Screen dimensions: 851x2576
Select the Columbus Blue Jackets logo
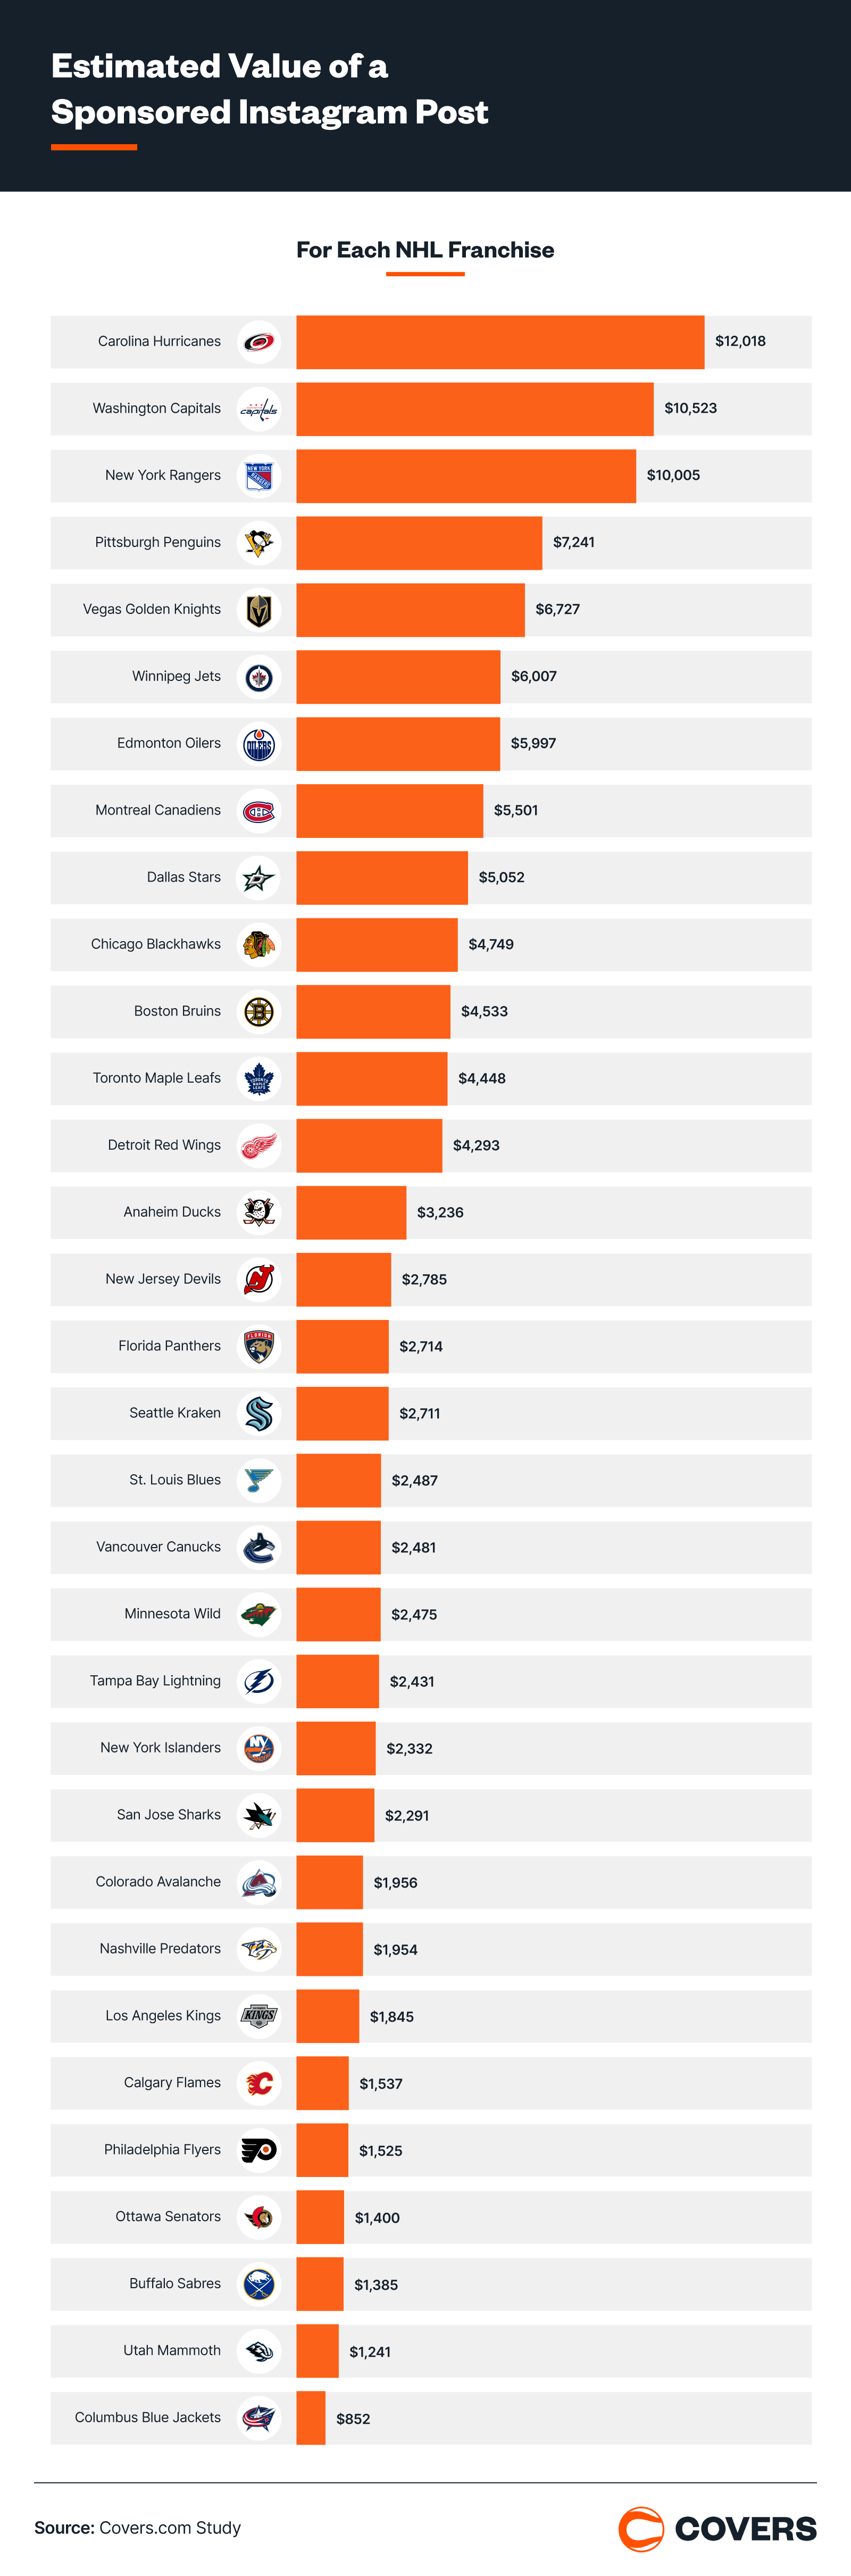point(259,2418)
